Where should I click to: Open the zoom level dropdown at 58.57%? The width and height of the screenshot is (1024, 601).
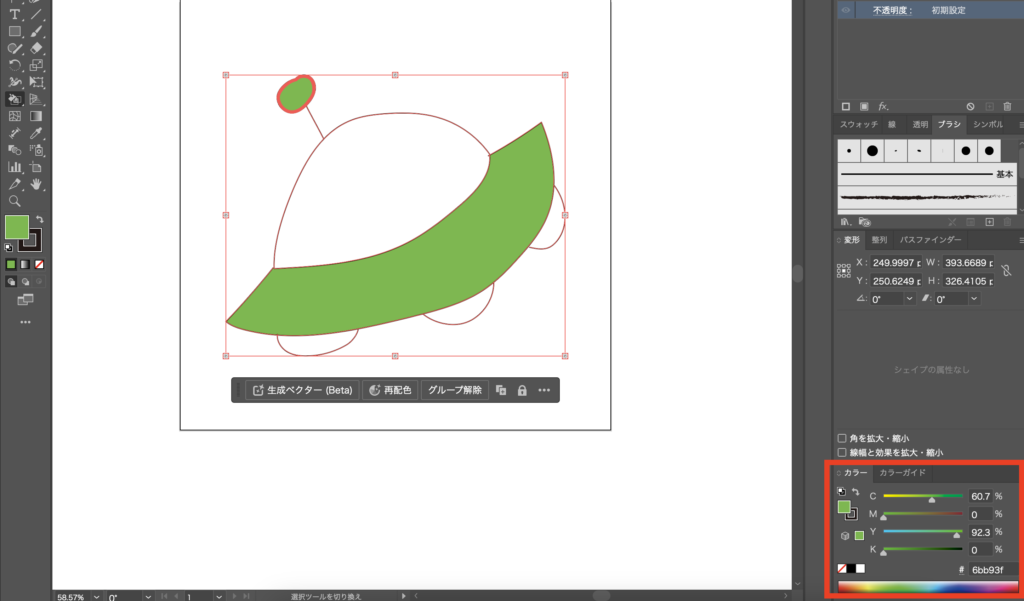96,596
